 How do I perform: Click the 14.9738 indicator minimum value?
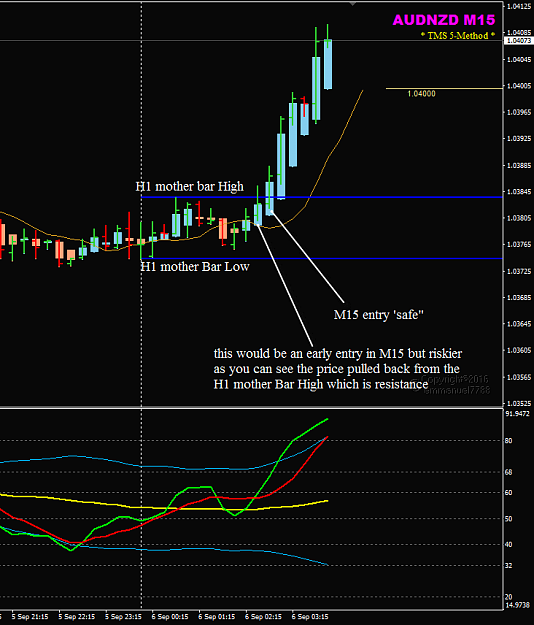click(x=518, y=605)
